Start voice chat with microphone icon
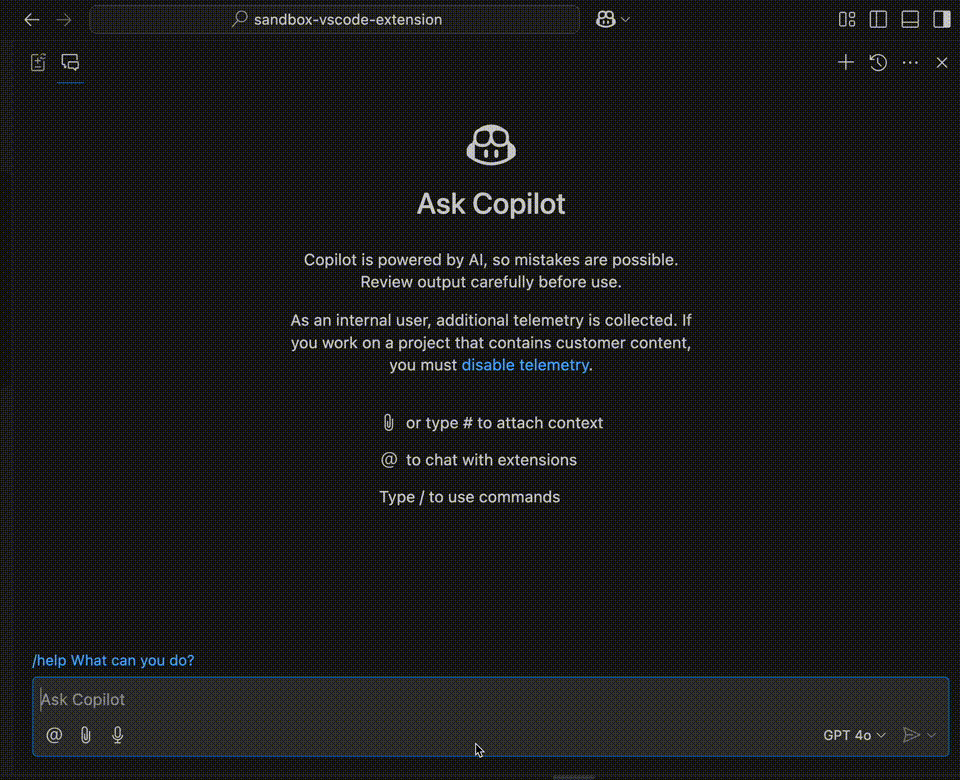 [118, 735]
